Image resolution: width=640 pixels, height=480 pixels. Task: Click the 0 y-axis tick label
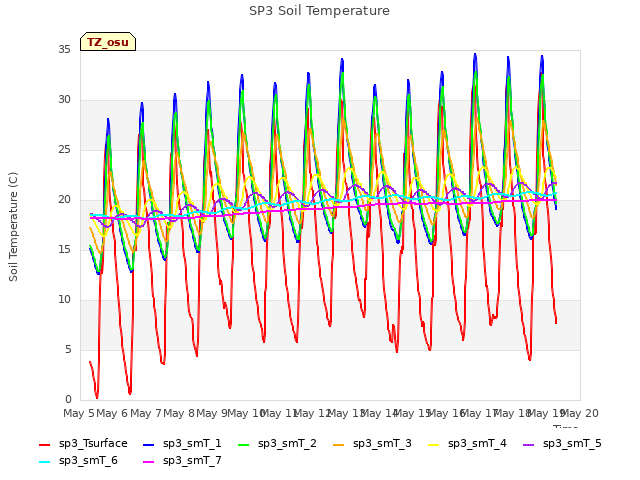[x=68, y=400]
